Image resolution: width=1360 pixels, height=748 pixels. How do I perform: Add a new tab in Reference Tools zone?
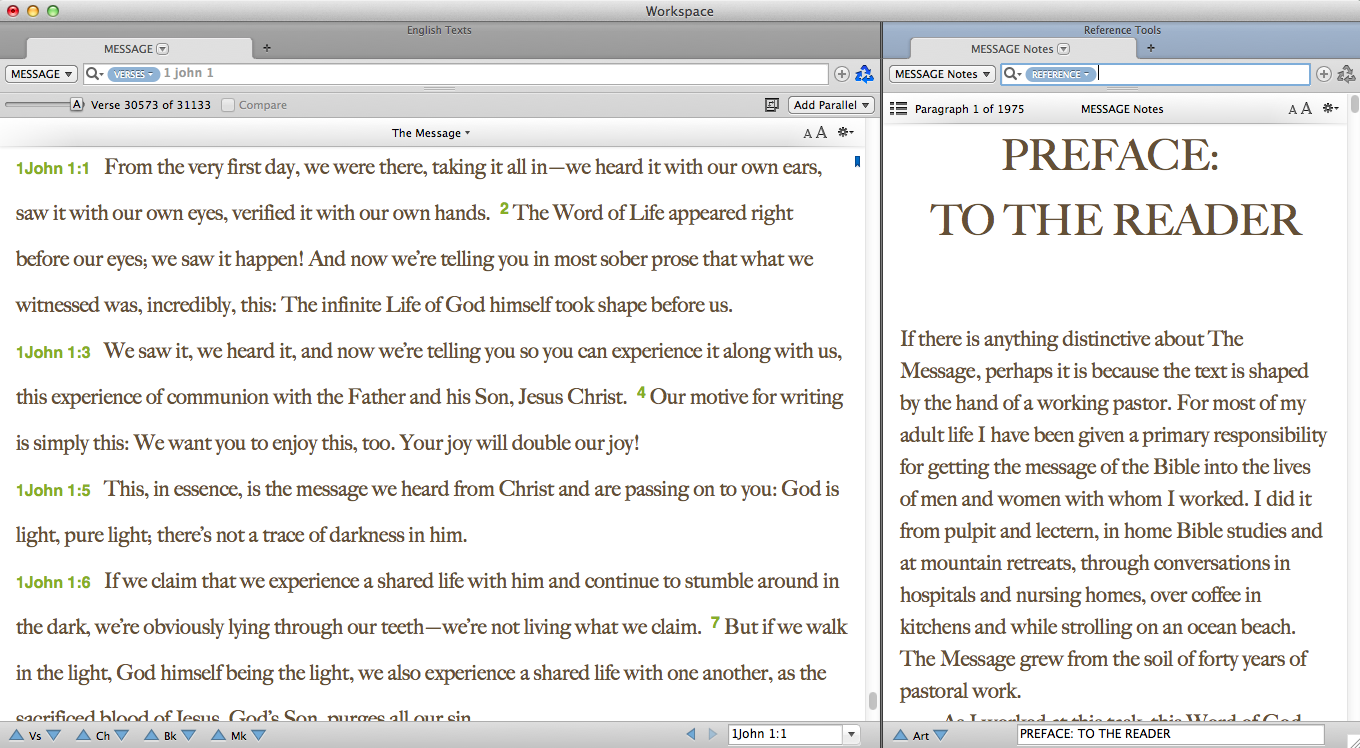pos(1150,48)
